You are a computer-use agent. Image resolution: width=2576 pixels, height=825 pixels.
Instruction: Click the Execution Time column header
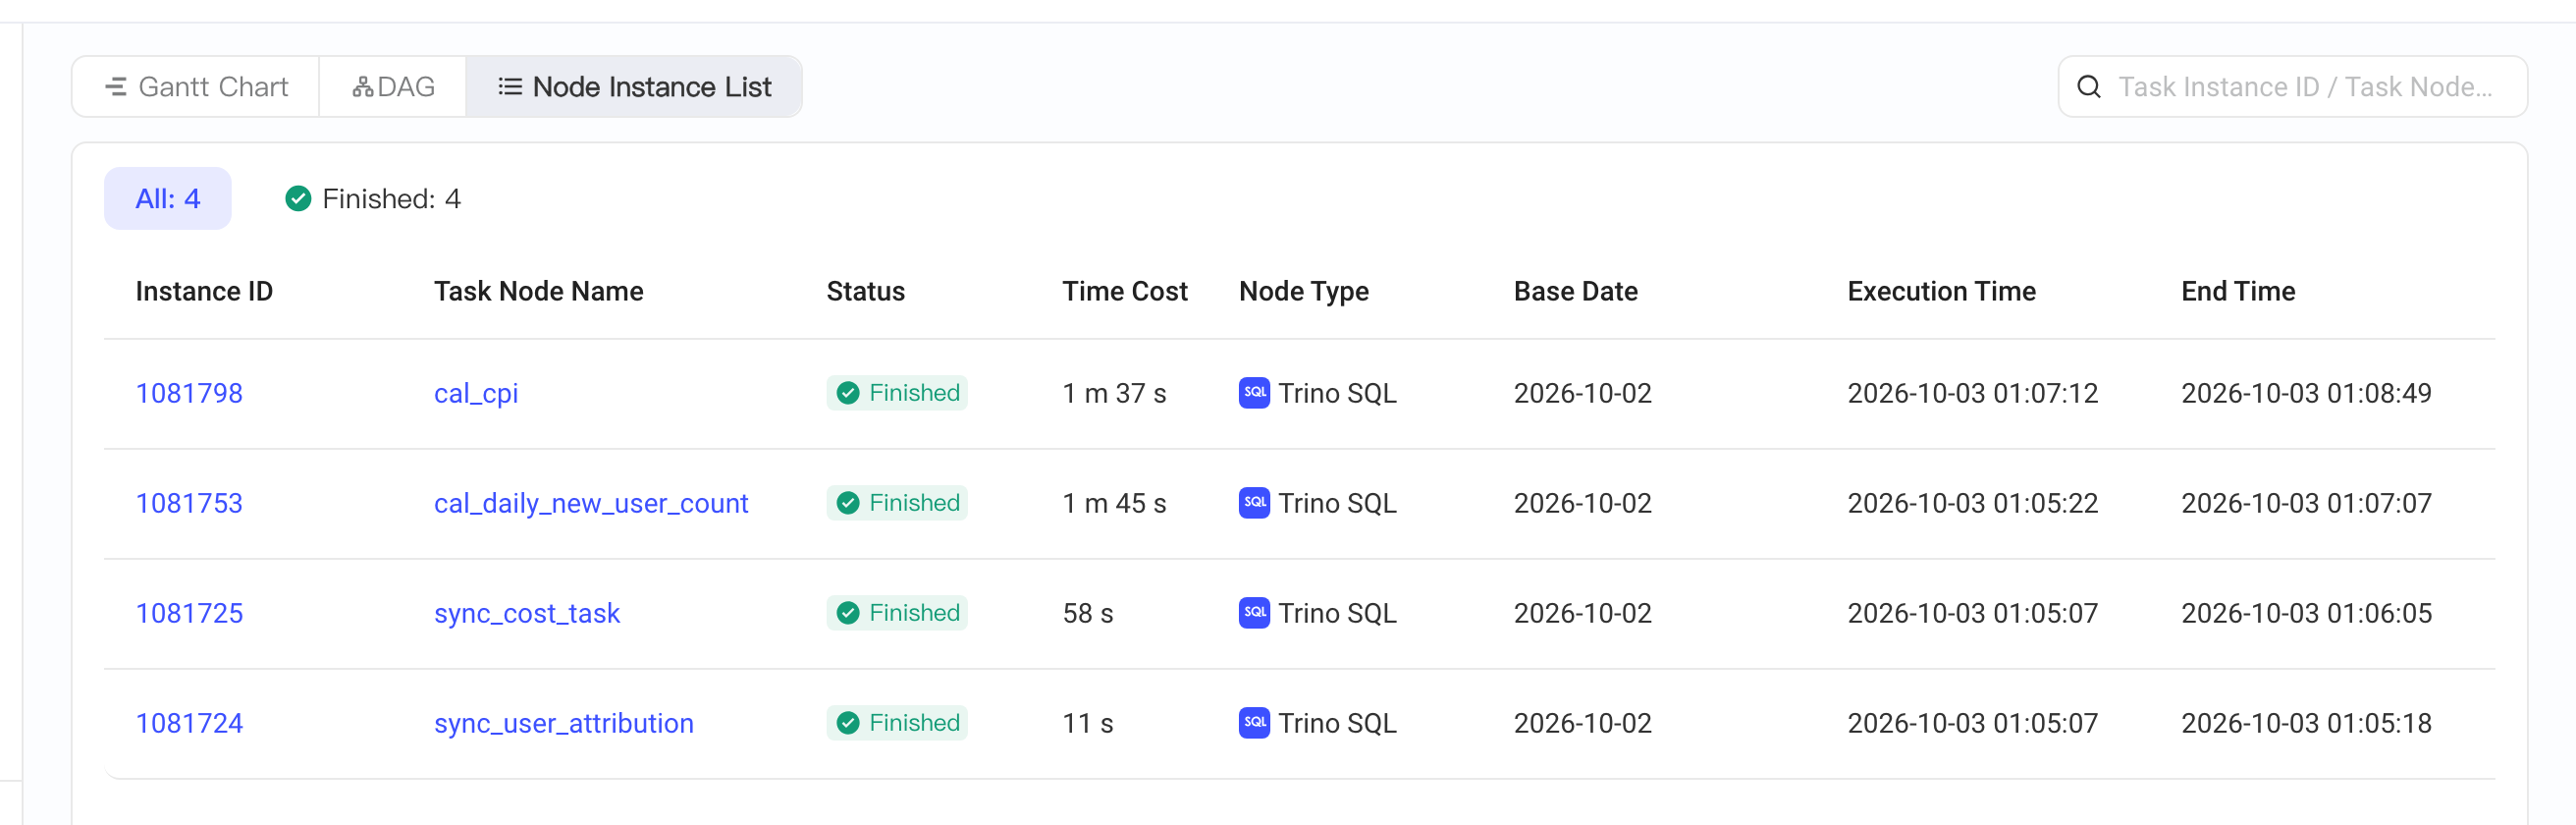coord(1942,291)
